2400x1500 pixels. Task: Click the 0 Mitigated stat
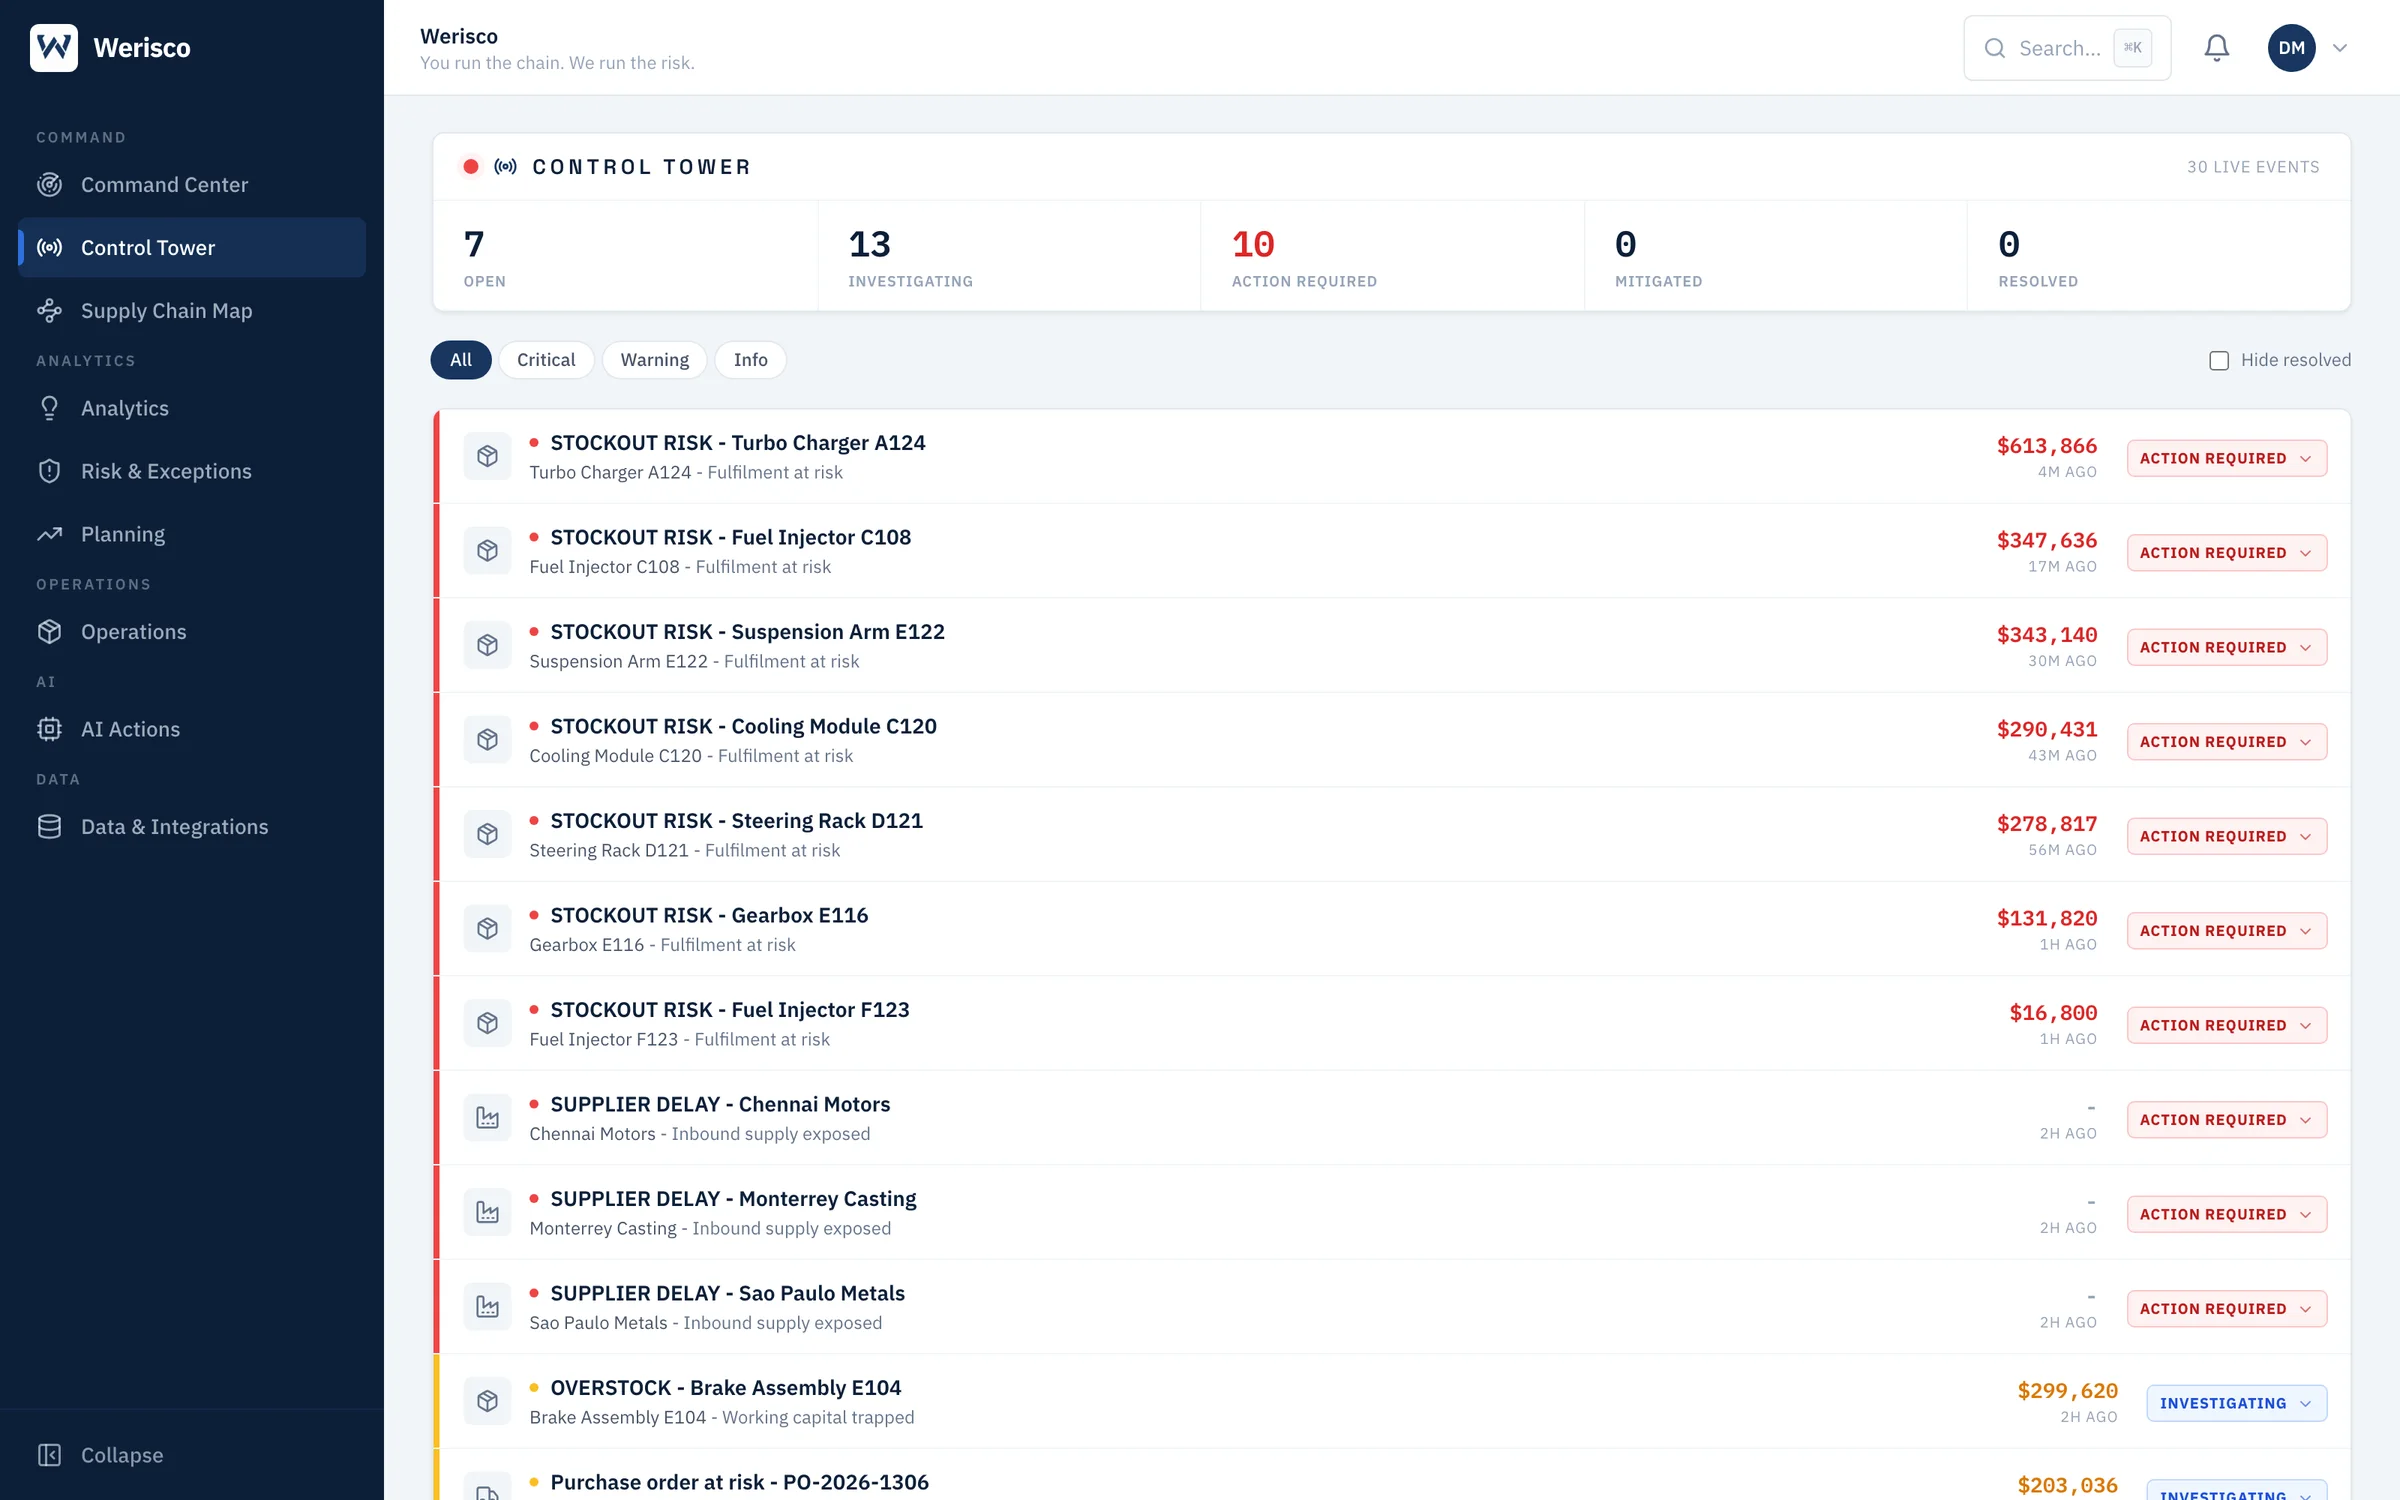[1776, 257]
